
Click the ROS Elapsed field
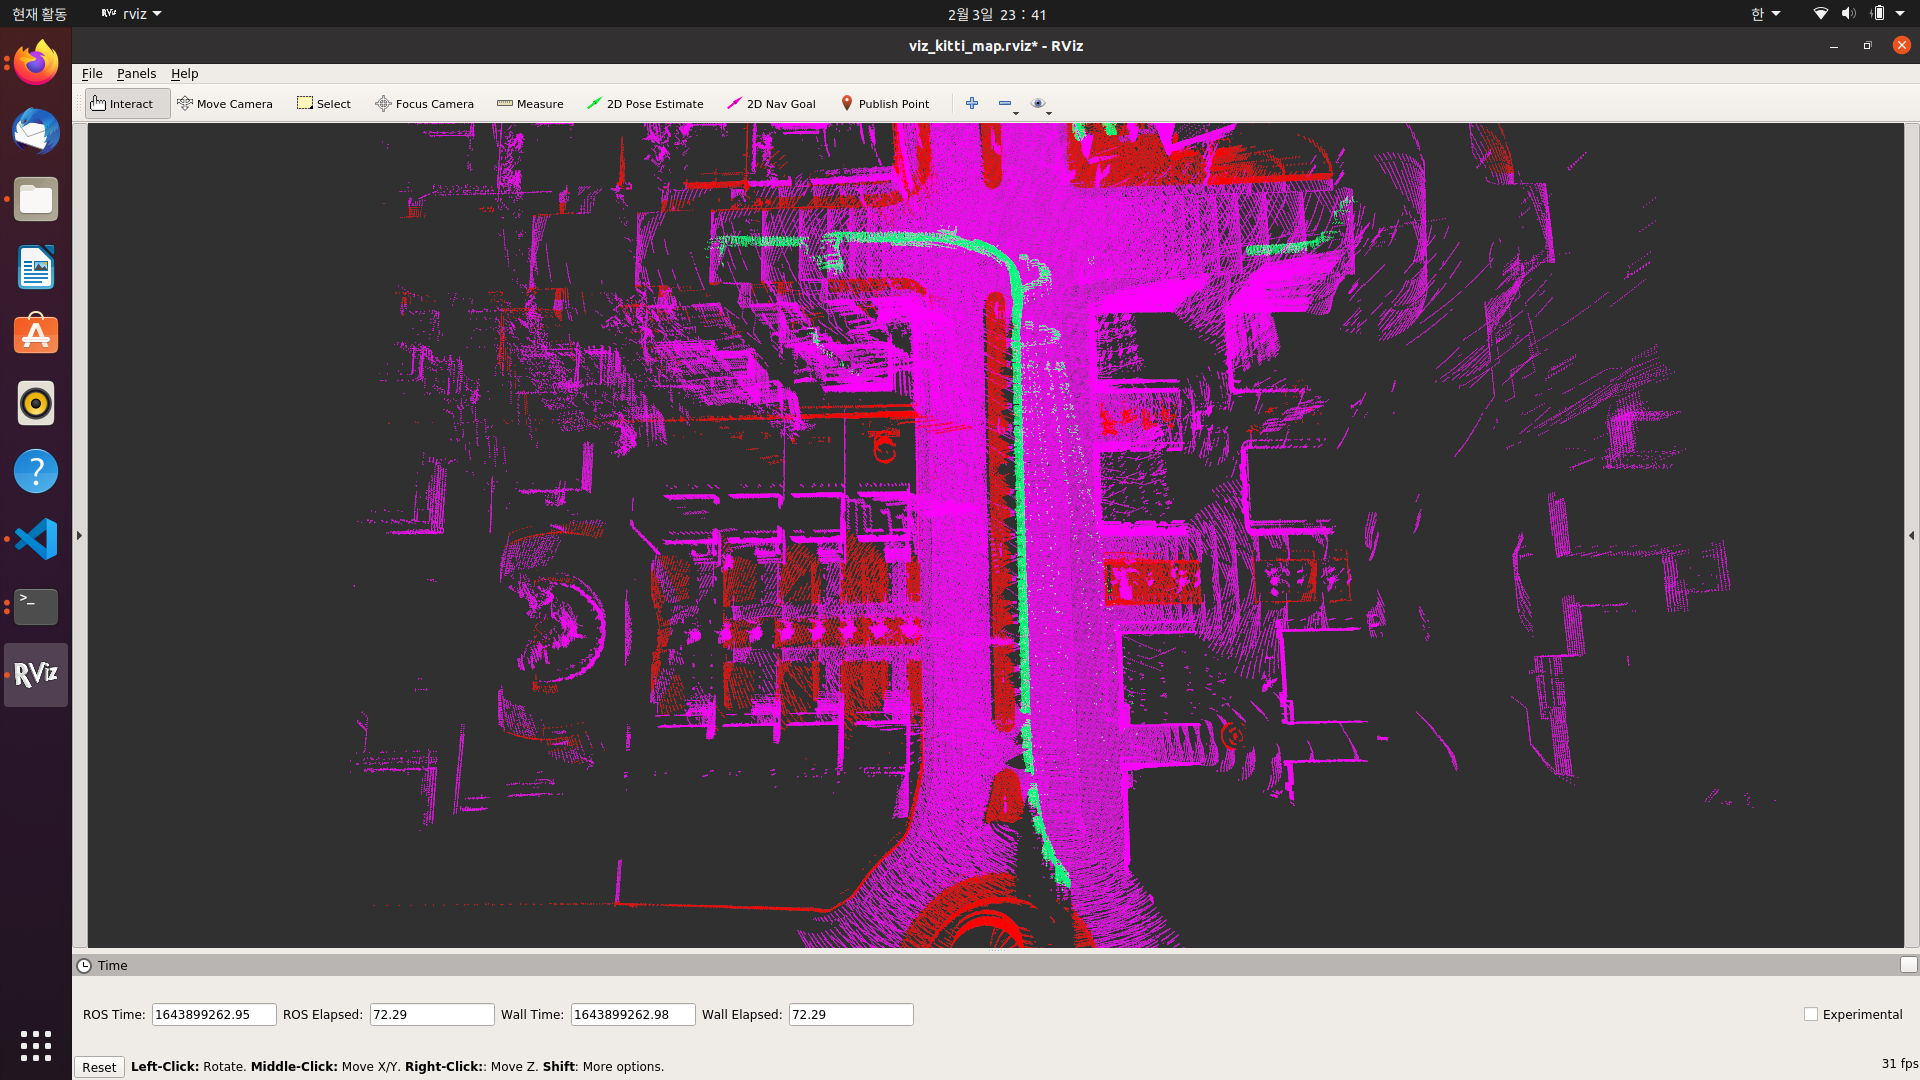[x=432, y=1014]
